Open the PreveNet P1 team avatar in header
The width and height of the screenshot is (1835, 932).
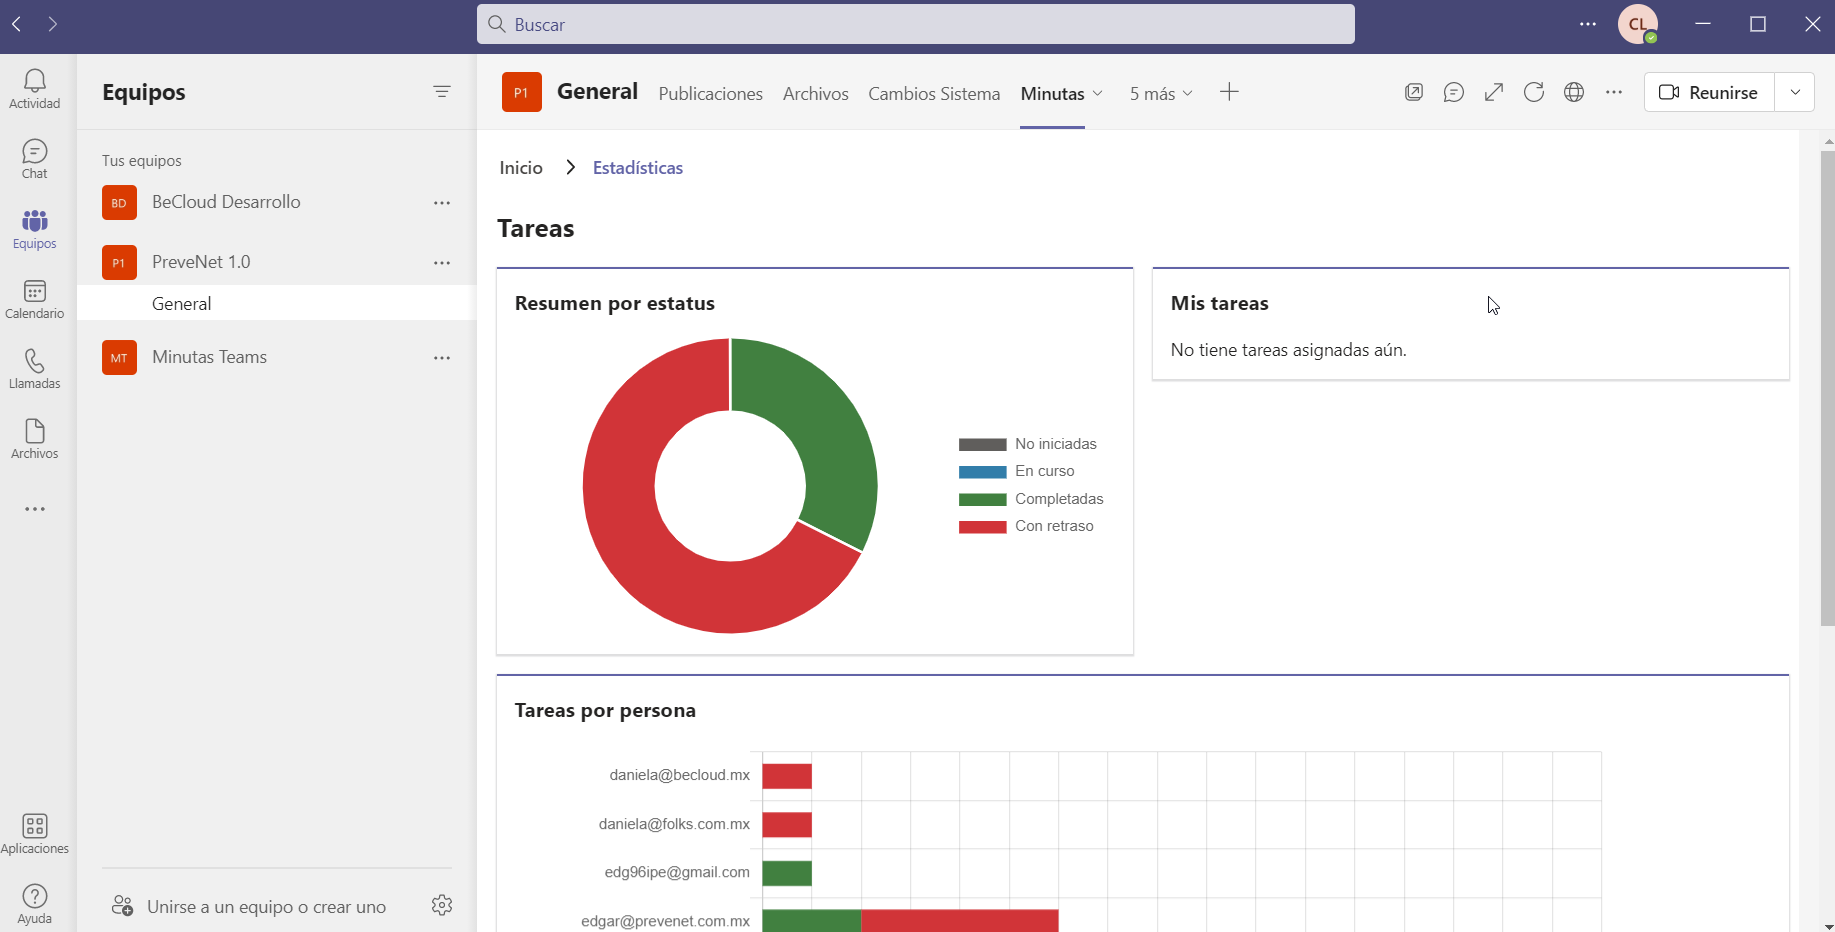point(521,92)
